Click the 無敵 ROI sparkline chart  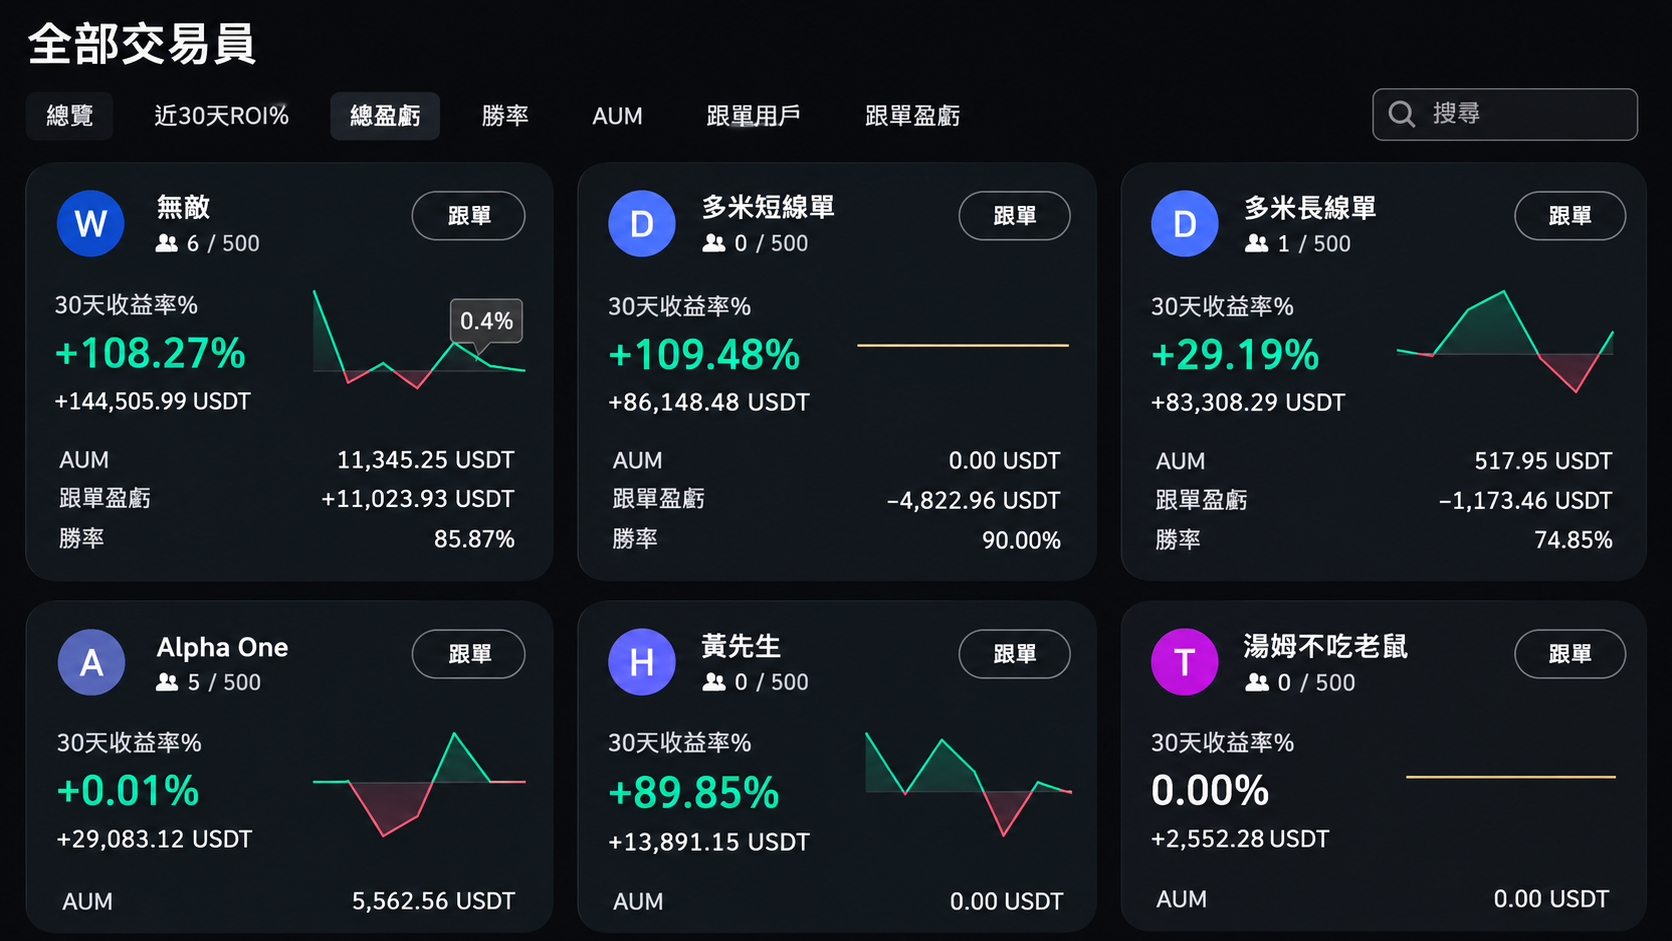click(x=419, y=340)
